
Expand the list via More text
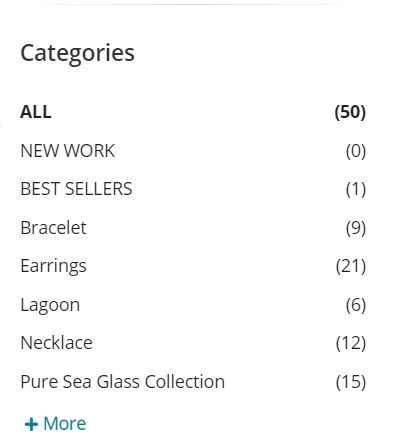point(65,424)
